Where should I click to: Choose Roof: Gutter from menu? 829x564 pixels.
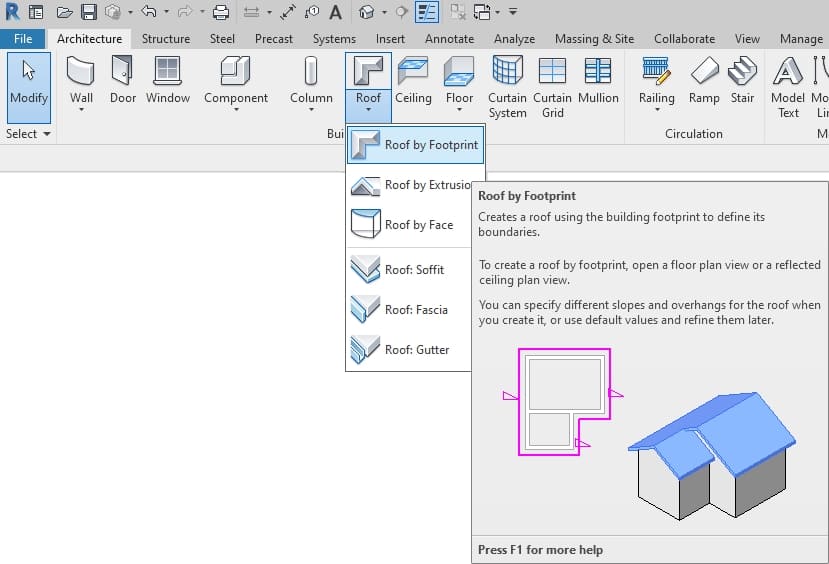click(409, 350)
